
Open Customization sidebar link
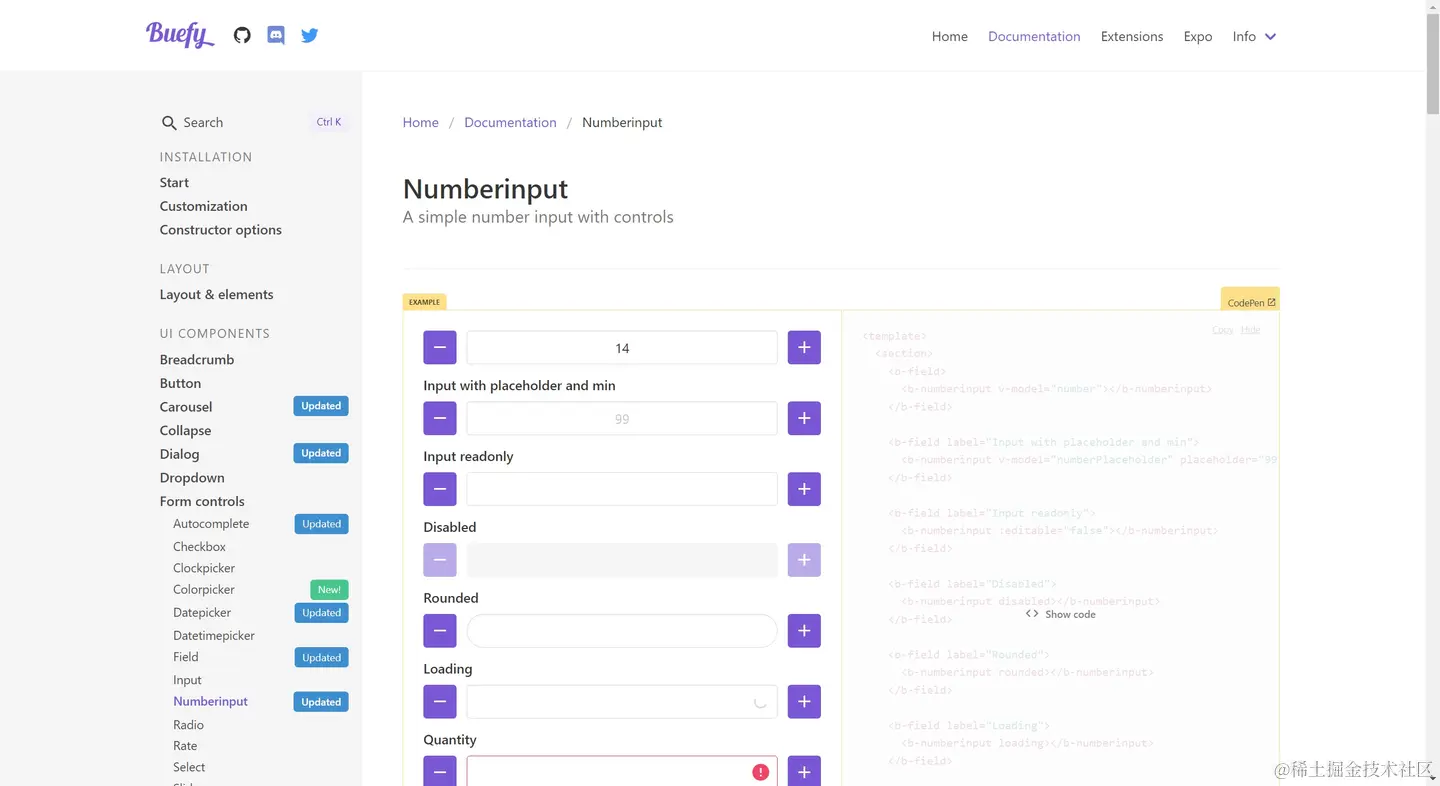[203, 206]
